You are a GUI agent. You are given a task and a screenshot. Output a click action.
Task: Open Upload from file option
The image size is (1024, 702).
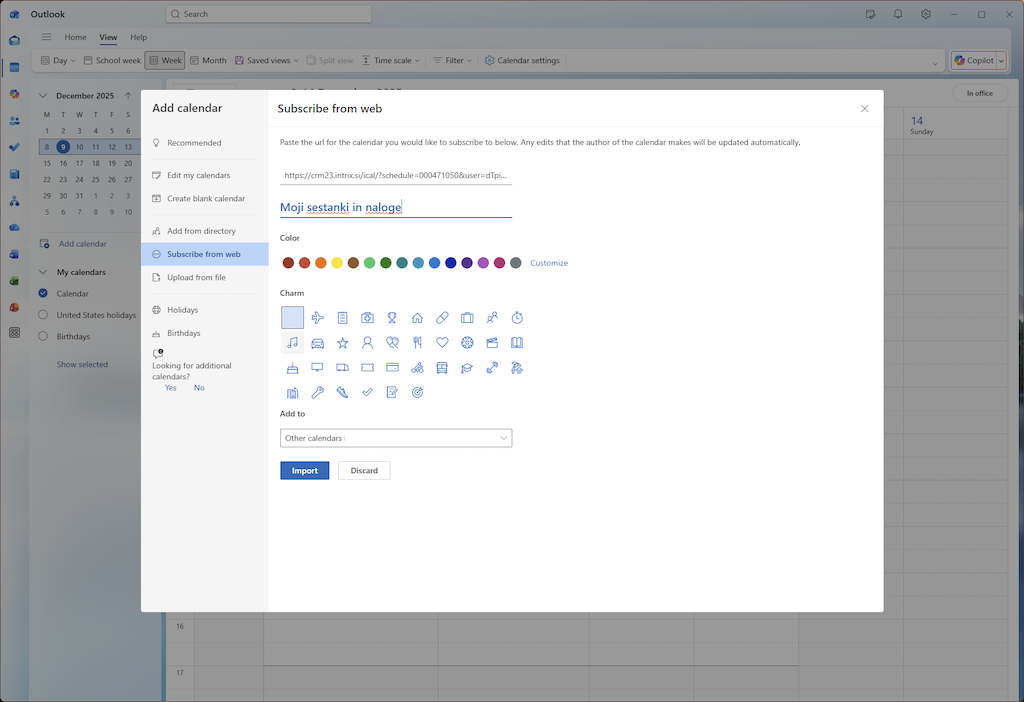click(x=196, y=278)
